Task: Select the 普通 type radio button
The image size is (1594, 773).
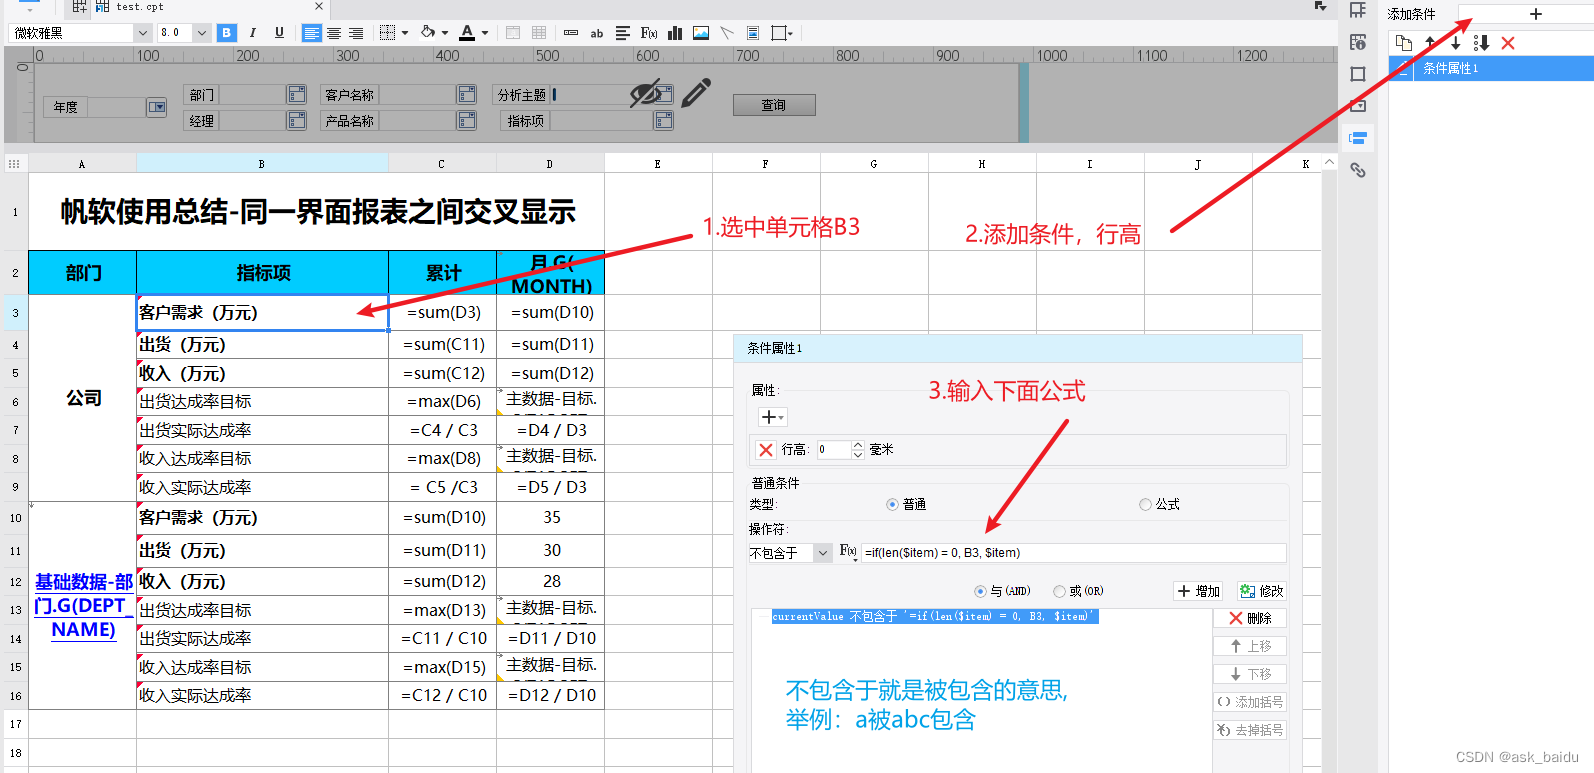Action: click(x=892, y=505)
